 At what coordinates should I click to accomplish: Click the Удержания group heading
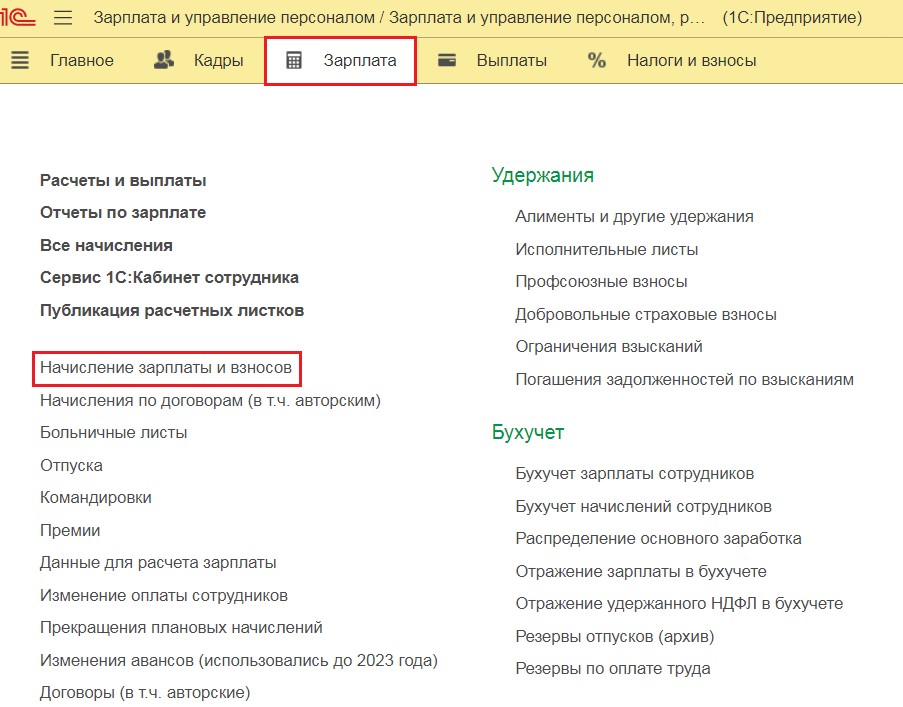542,175
